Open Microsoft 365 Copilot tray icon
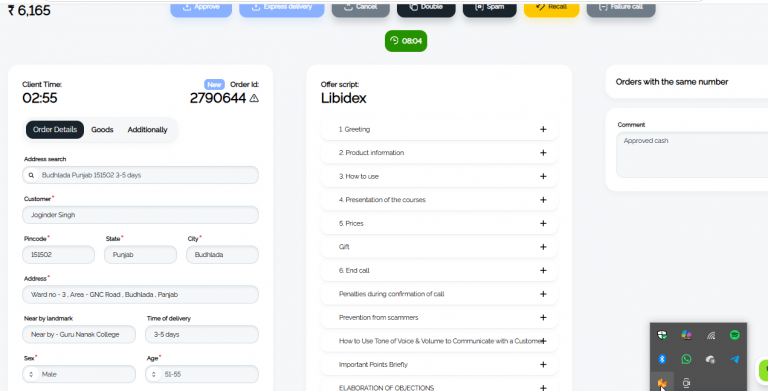 (686, 335)
